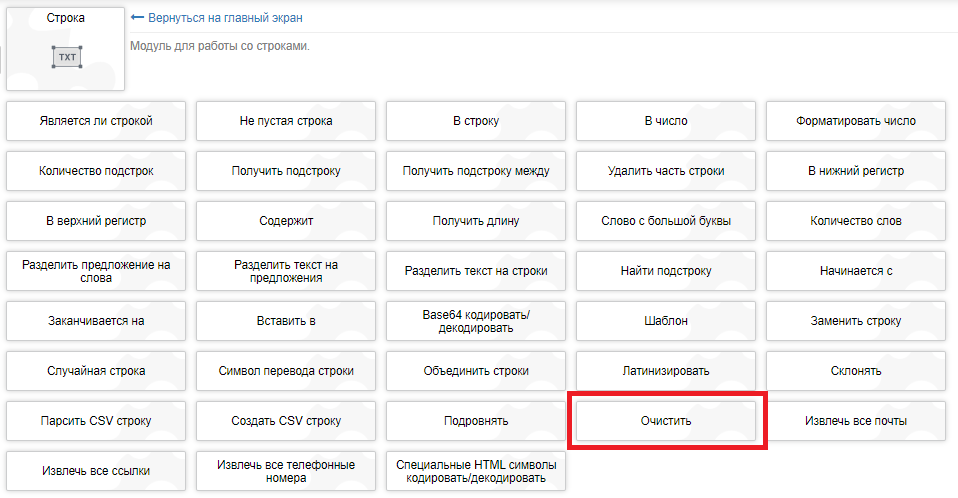
Task: Click the 'Очистить' button
Action: 666,422
